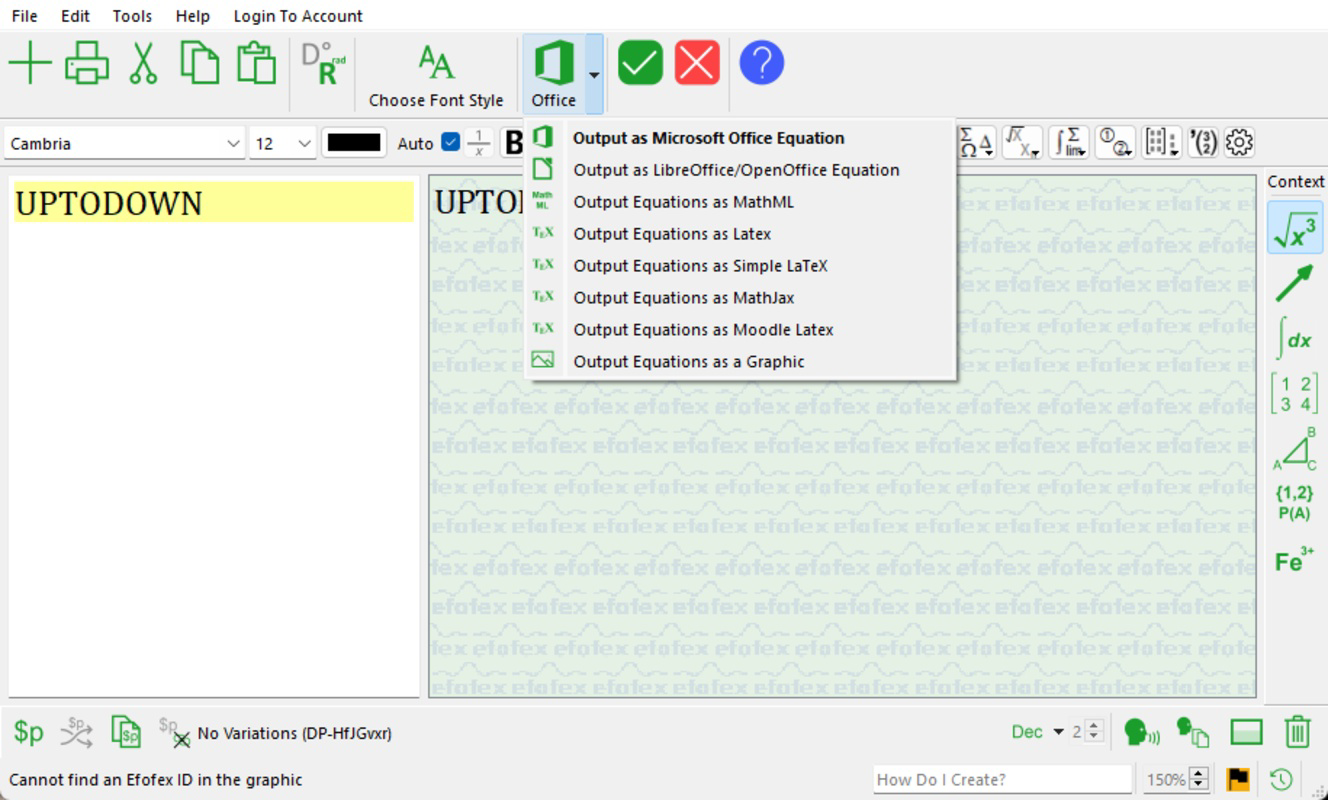Open the circled numbers dropdown
This screenshot has width=1328, height=800.
[x=1115, y=143]
